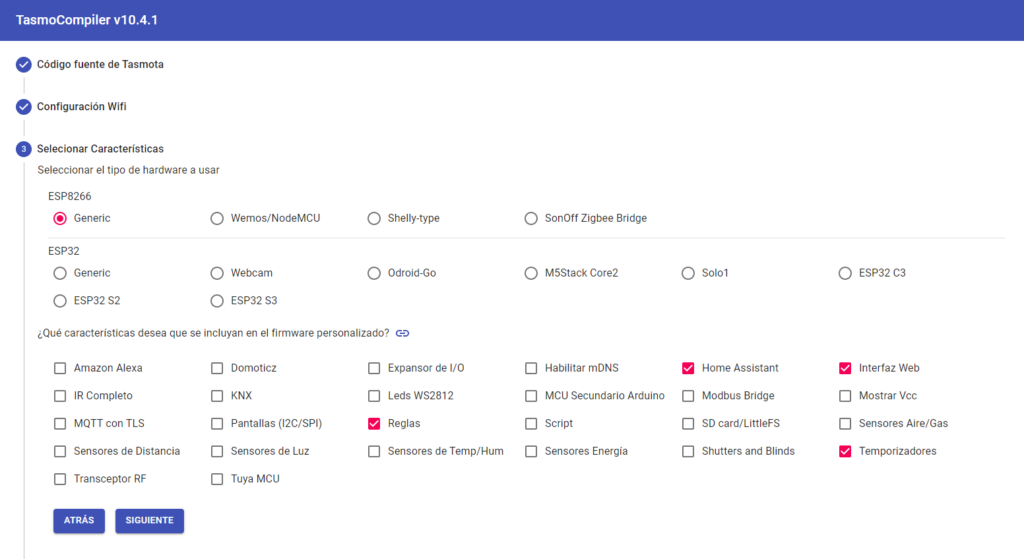The width and height of the screenshot is (1024, 559).
Task: Disable the Reglas feature checkbox
Action: click(374, 424)
